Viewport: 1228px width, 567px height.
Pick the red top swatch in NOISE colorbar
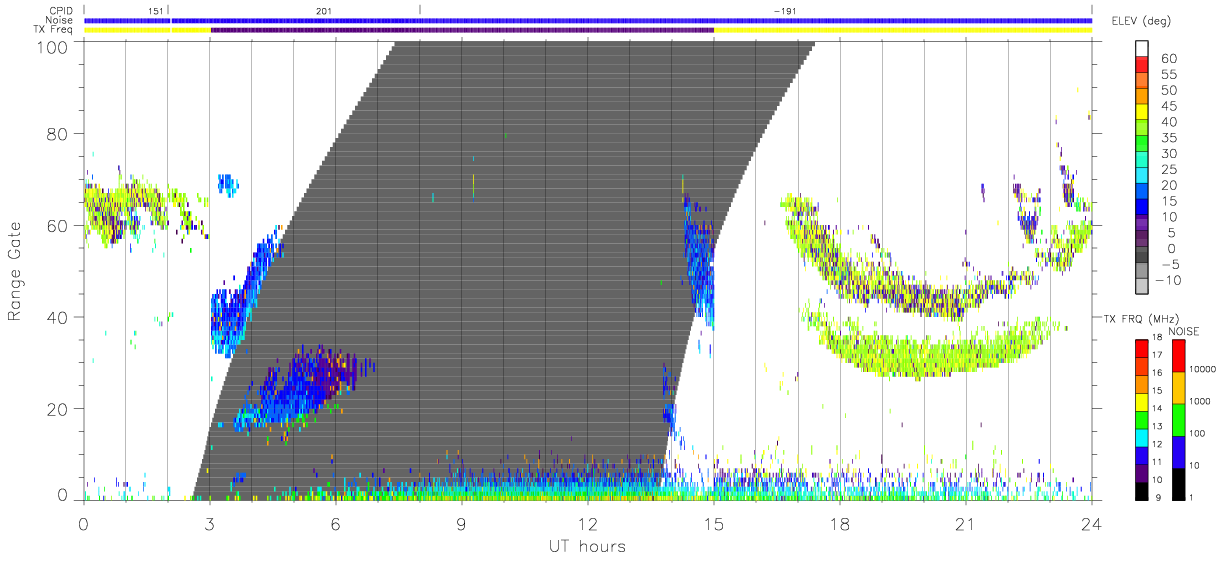pyautogui.click(x=1178, y=355)
